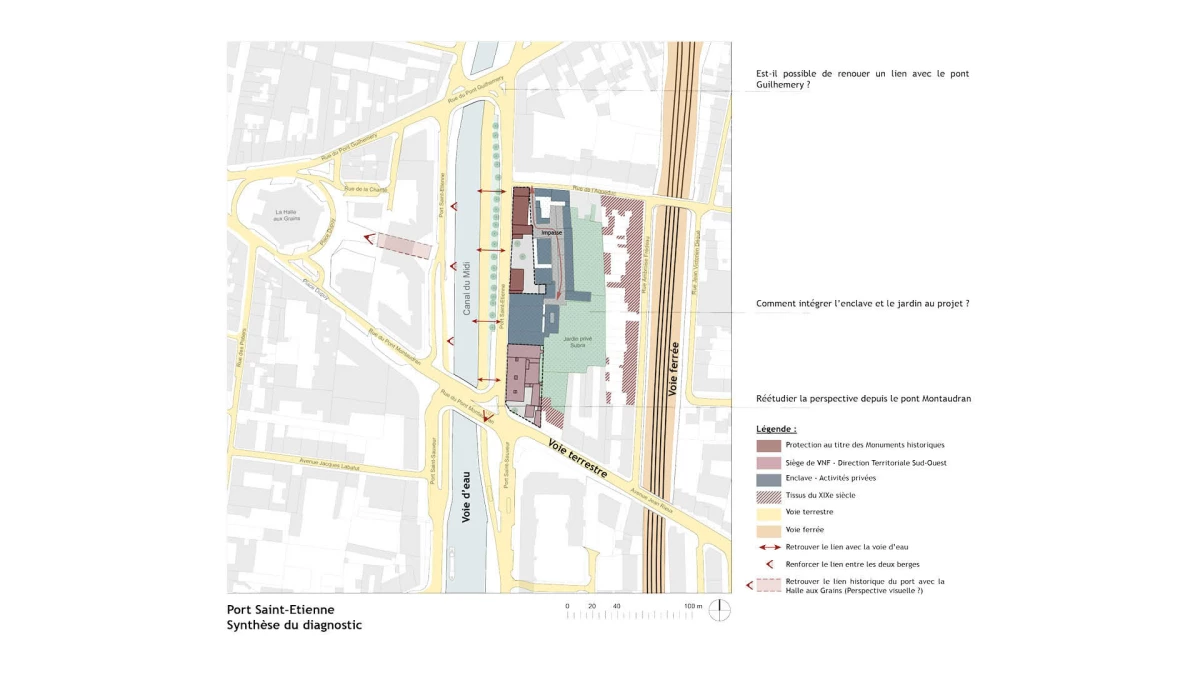Select the 'Monuments historiques' dark red legend swatch
This screenshot has width=1200, height=675.
[768, 445]
